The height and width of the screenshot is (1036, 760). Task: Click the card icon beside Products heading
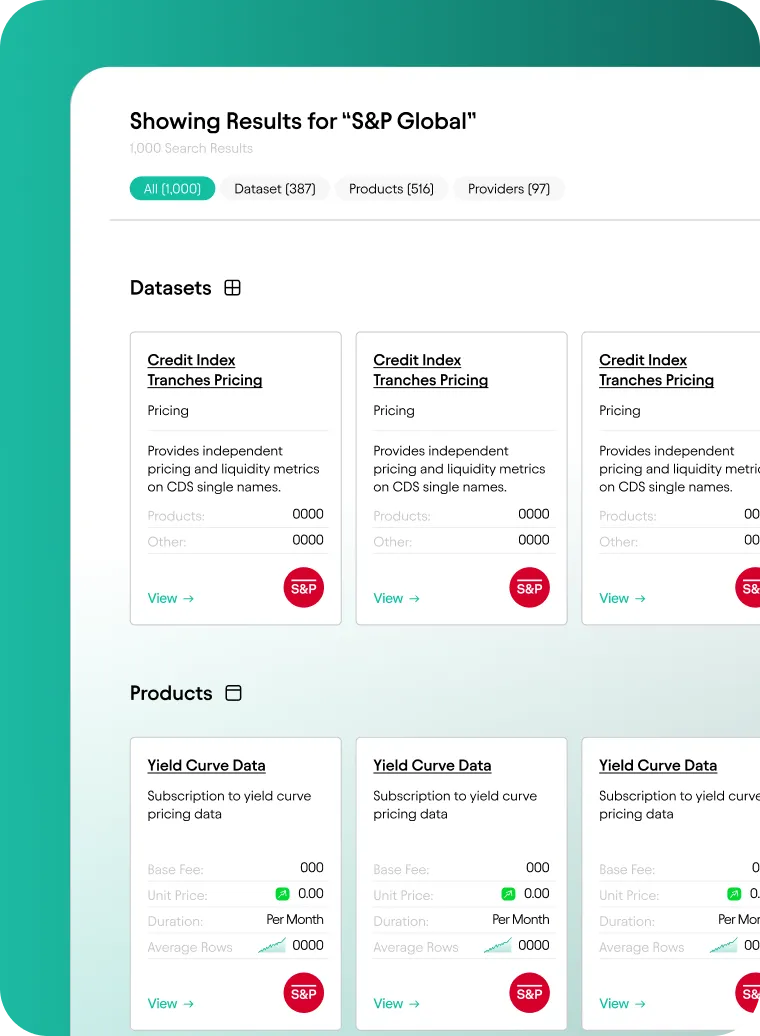pyautogui.click(x=233, y=692)
